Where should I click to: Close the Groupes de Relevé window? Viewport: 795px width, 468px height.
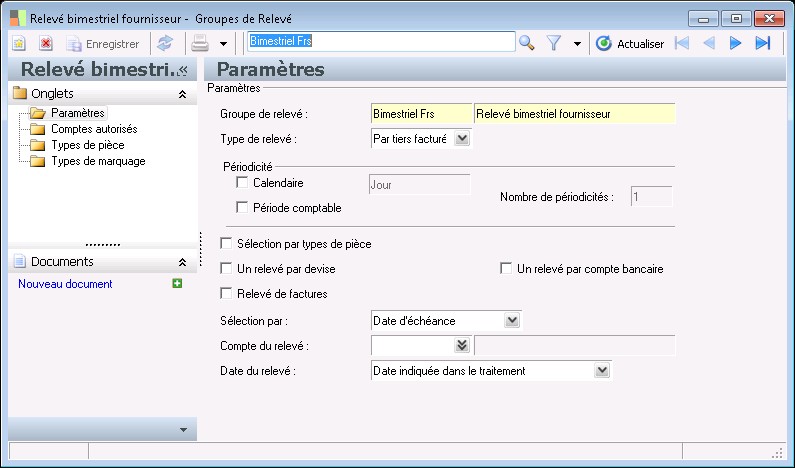769,19
